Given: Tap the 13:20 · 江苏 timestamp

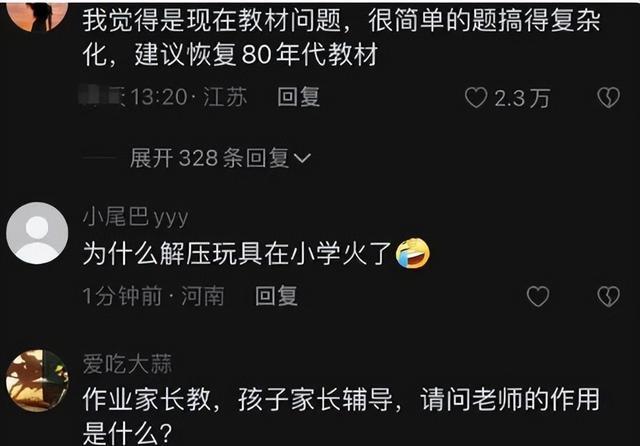Looking at the screenshot, I should tap(189, 98).
